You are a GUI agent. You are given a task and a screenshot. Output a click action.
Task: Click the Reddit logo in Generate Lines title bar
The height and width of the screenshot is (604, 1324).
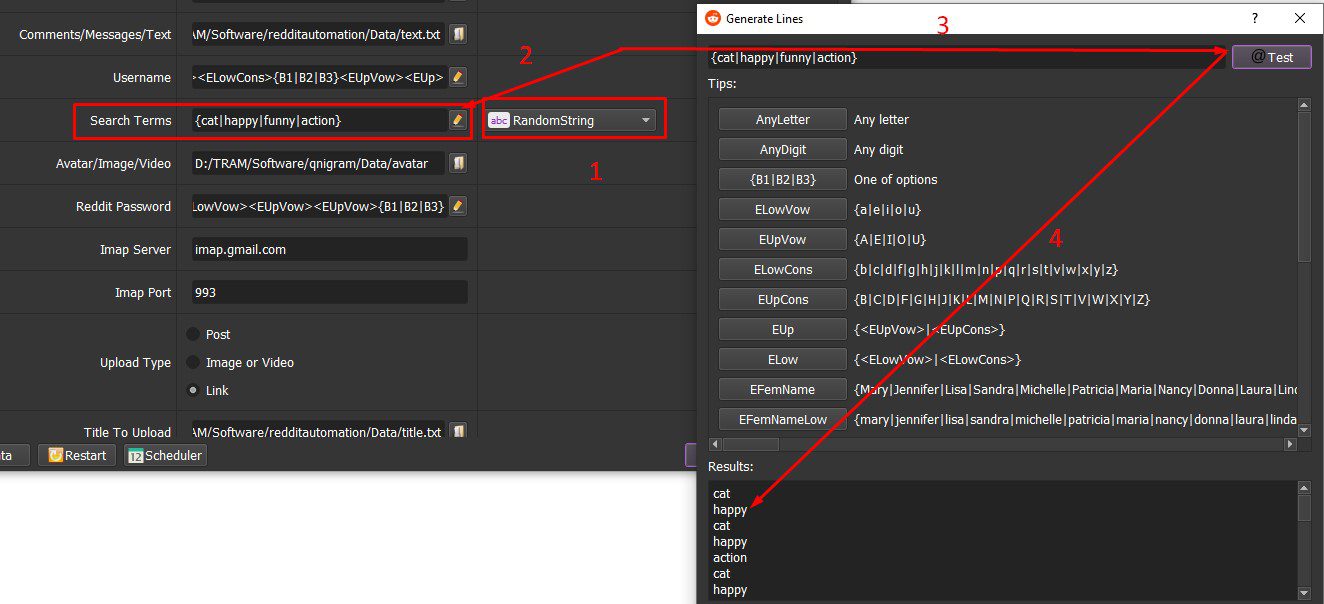[x=713, y=18]
